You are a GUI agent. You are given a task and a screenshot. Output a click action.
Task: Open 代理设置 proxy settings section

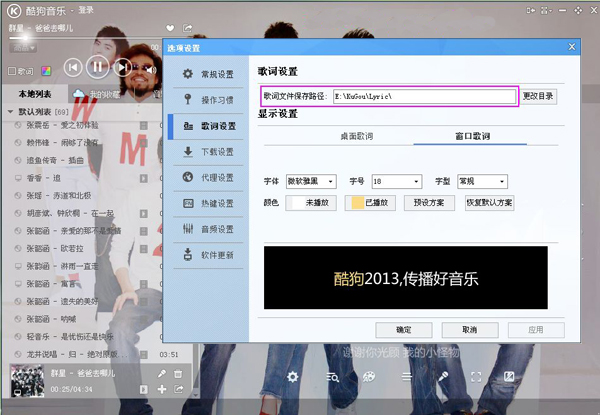[208, 177]
